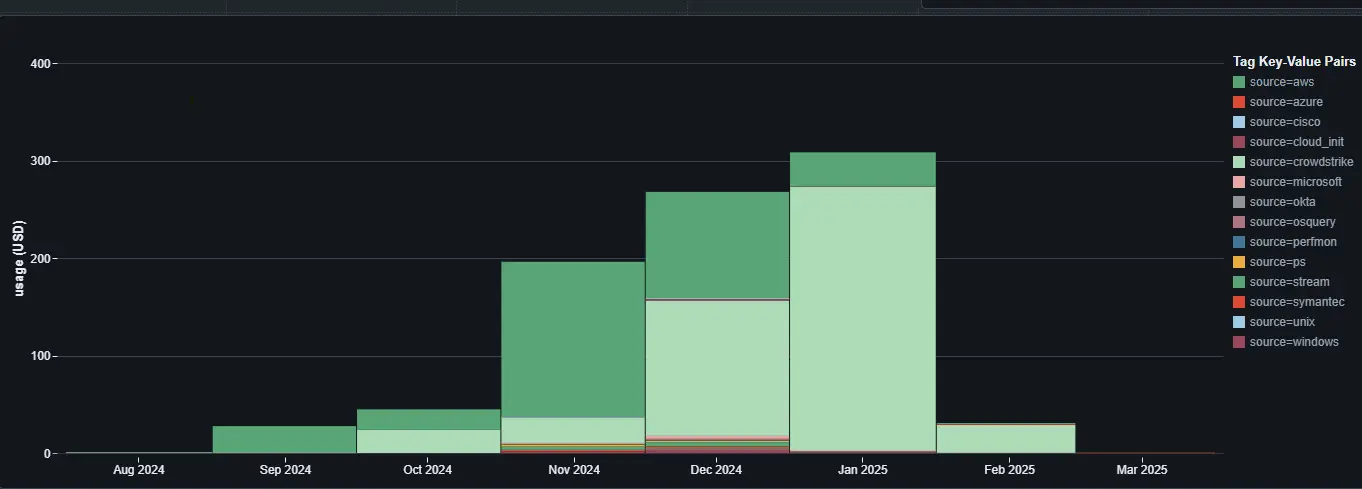Toggle the source=cloud_init legend entry
The image size is (1362, 489).
pos(1296,142)
